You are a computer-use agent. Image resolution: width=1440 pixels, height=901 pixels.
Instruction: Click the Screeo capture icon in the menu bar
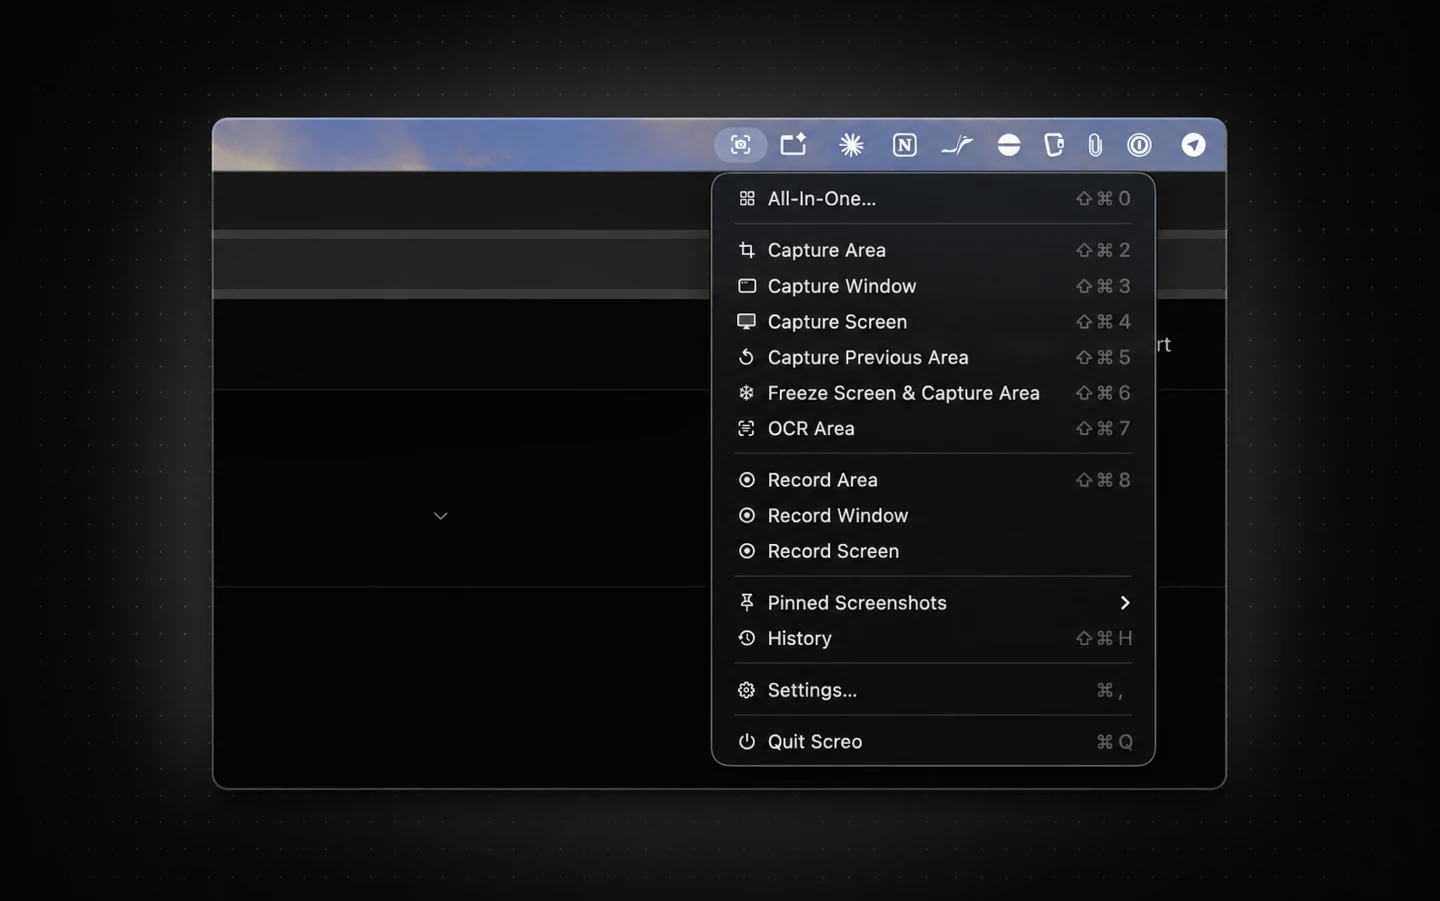[x=740, y=145]
